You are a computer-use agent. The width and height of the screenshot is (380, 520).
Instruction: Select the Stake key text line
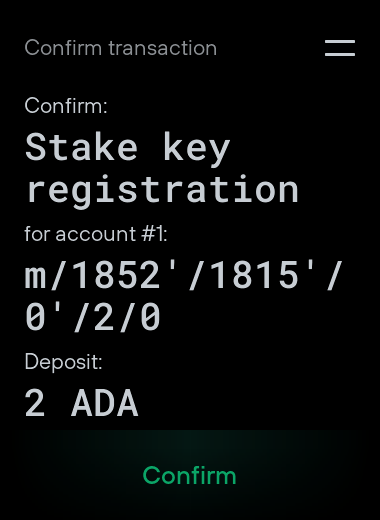pos(128,149)
